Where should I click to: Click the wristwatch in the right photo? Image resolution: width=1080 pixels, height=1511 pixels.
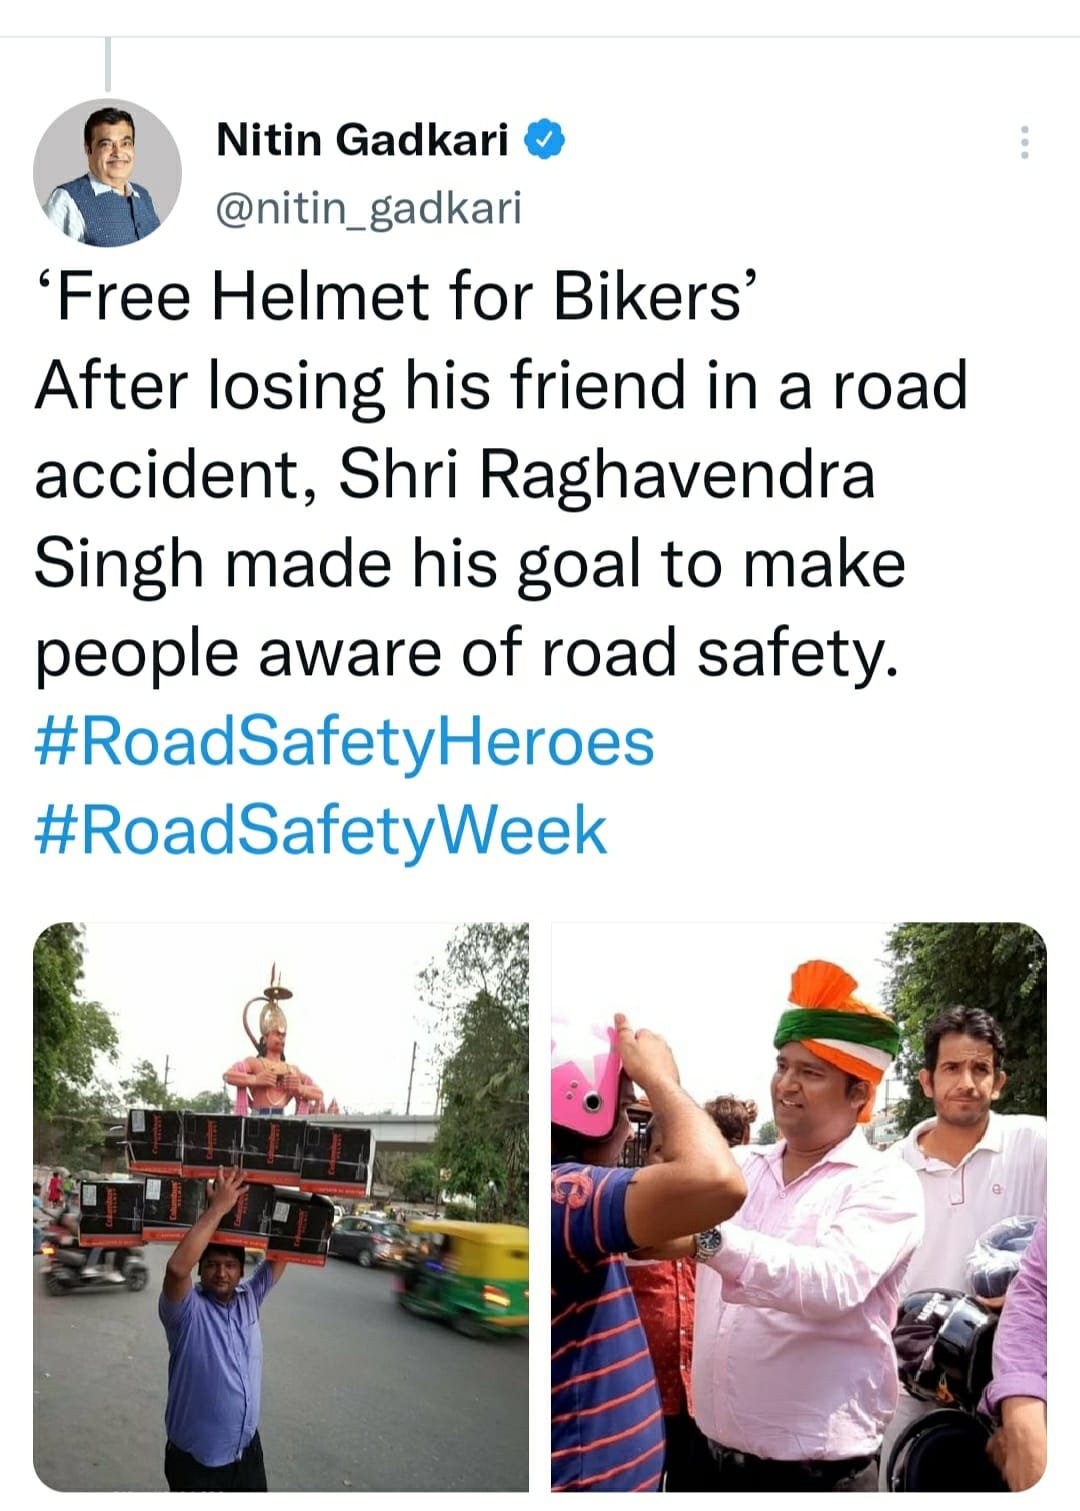tap(709, 1243)
